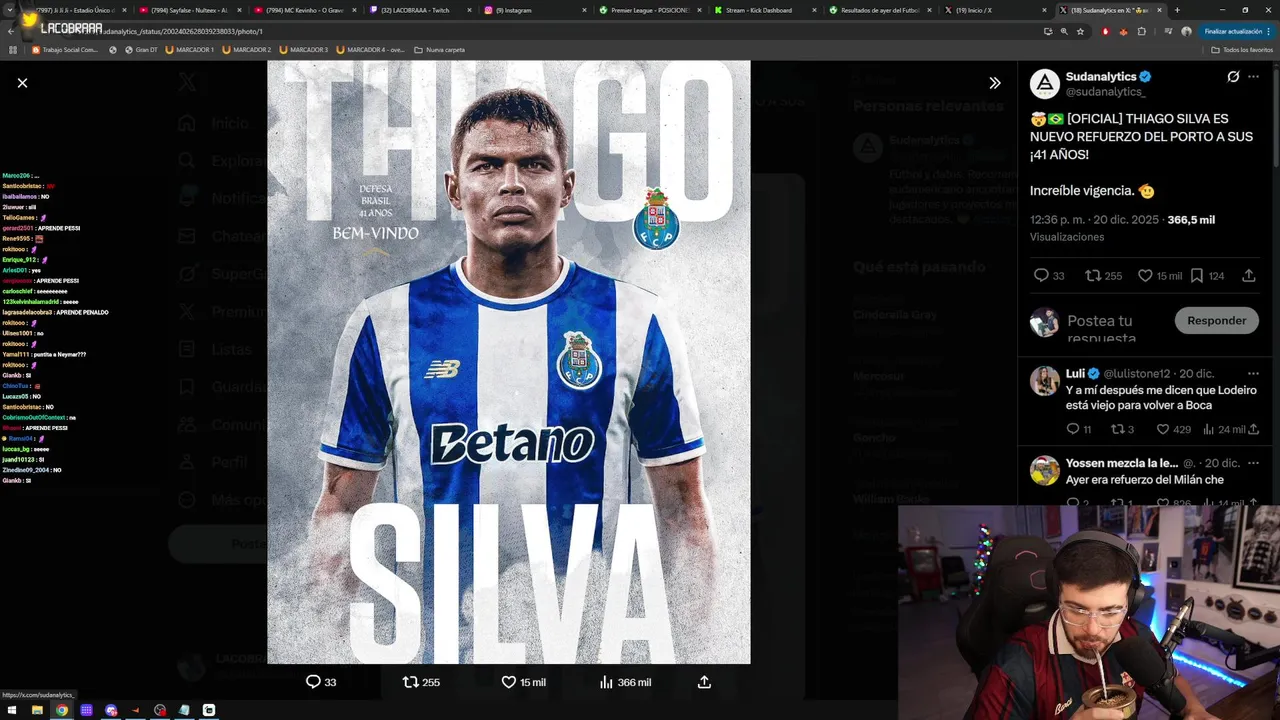Click the Responder button
Screen dimensions: 1280x720
point(1216,321)
